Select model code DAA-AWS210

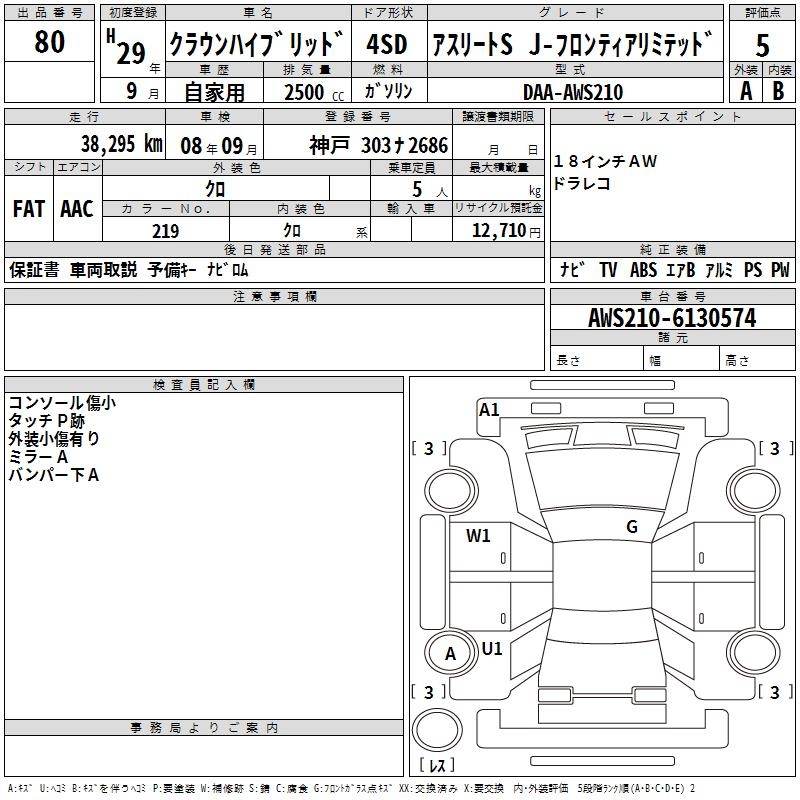(x=573, y=92)
